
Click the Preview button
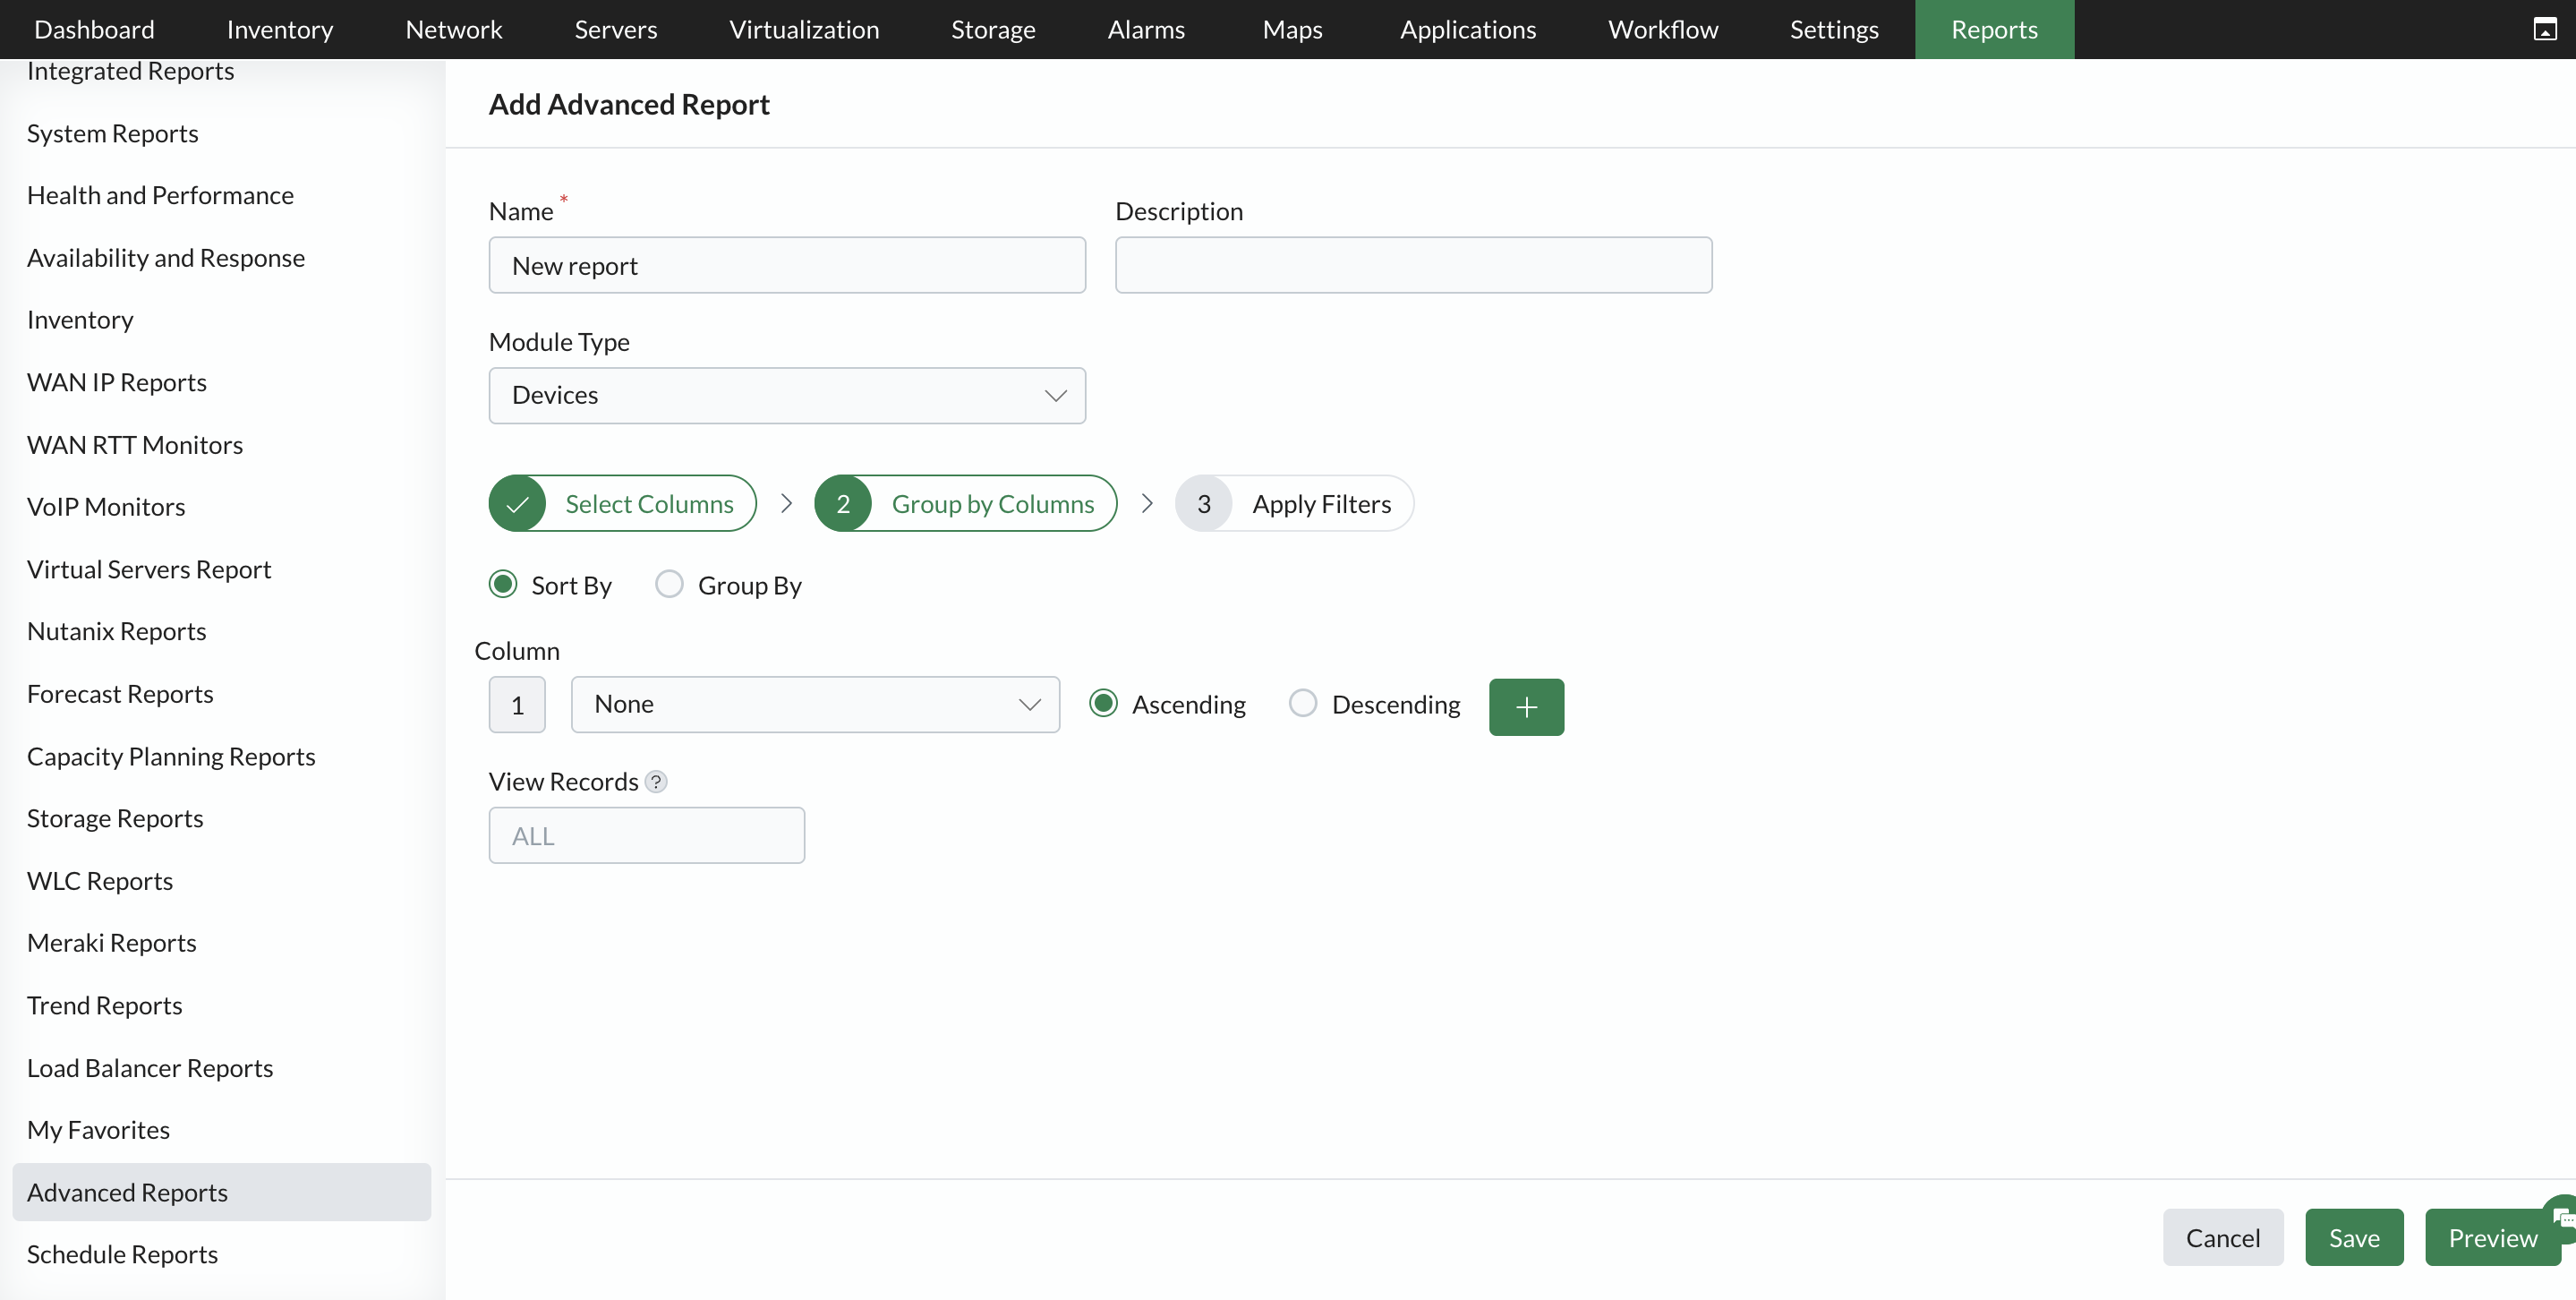point(2492,1238)
